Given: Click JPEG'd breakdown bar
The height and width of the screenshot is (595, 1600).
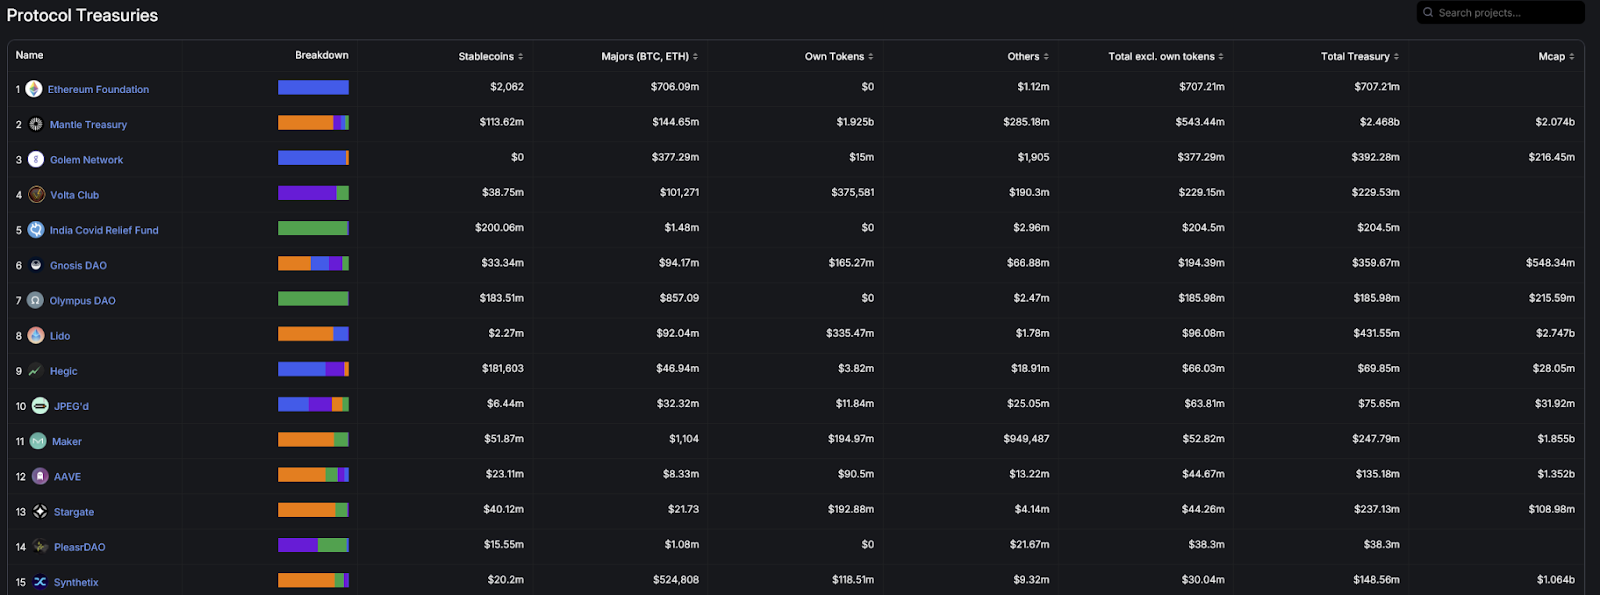Looking at the screenshot, I should [x=313, y=404].
